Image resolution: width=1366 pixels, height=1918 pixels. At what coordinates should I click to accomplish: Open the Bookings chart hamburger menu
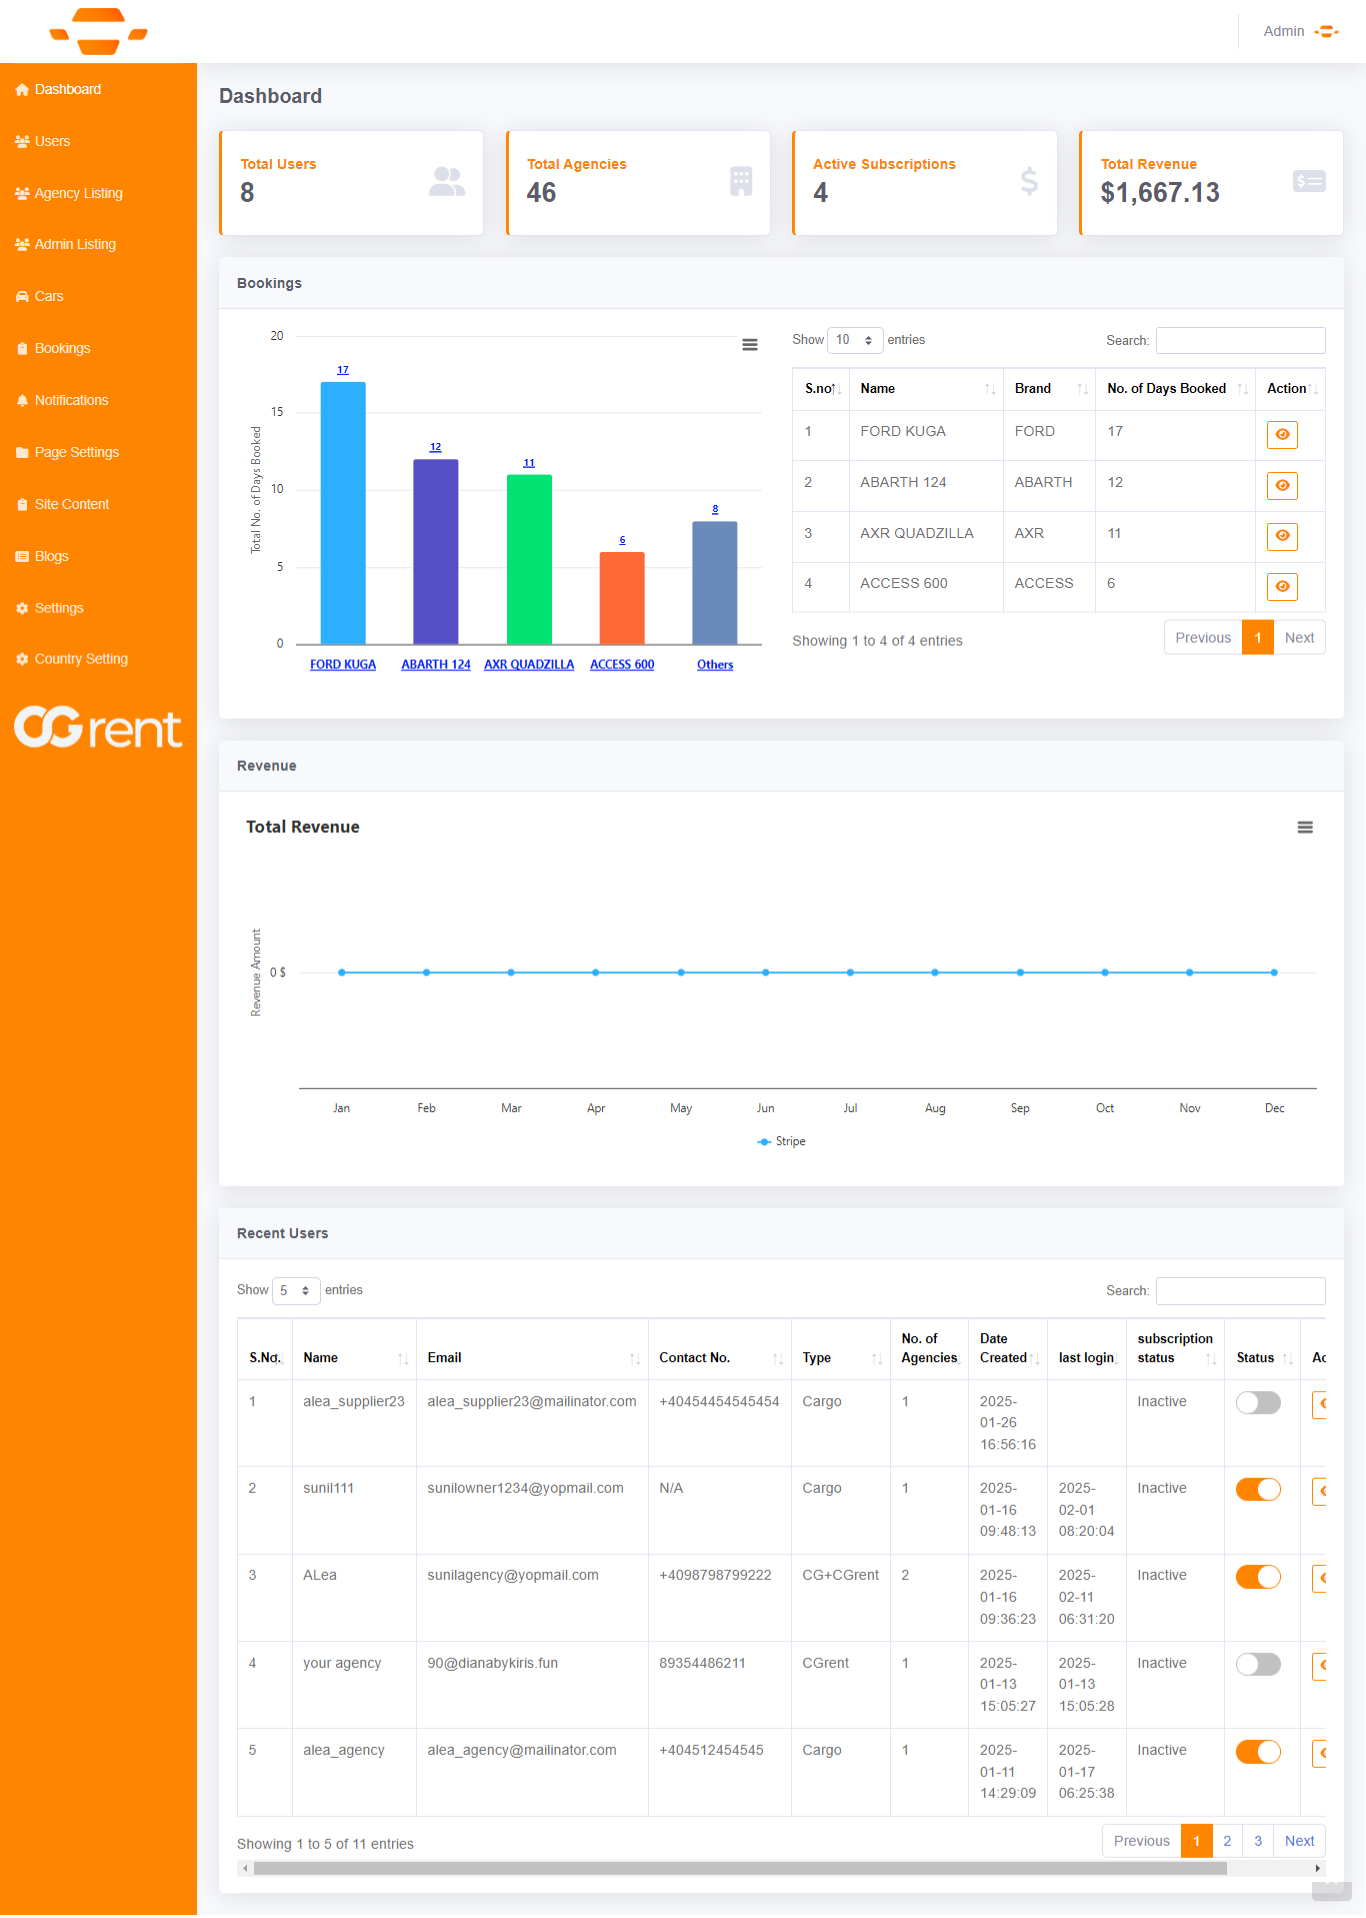(x=749, y=345)
